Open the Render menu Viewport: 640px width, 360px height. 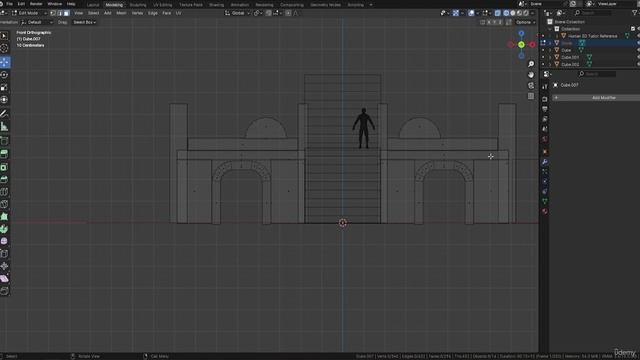tap(36, 4)
